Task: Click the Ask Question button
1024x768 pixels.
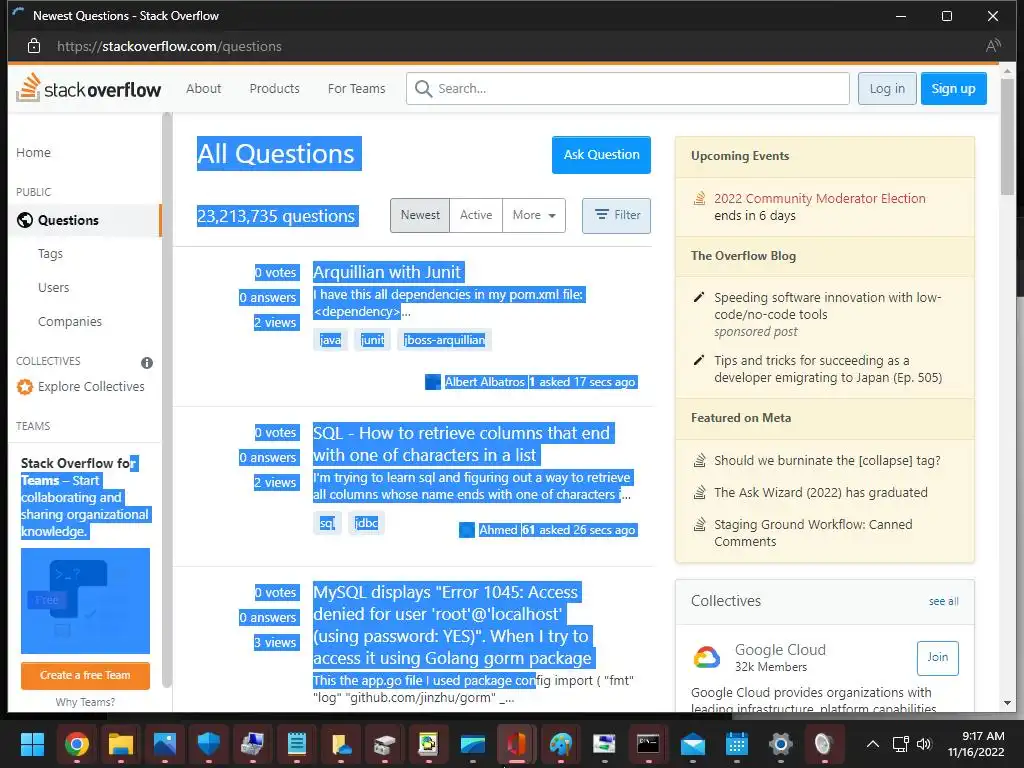Action: tap(601, 155)
